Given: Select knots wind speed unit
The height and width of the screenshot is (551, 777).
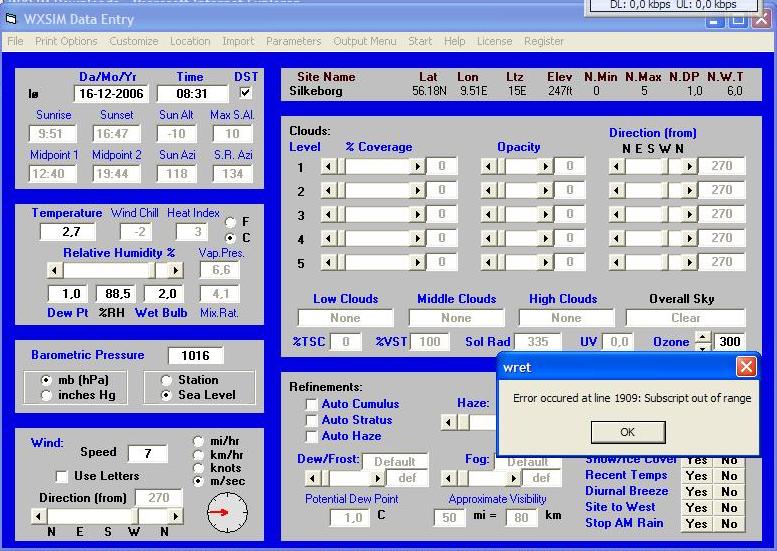Looking at the screenshot, I should click(198, 468).
